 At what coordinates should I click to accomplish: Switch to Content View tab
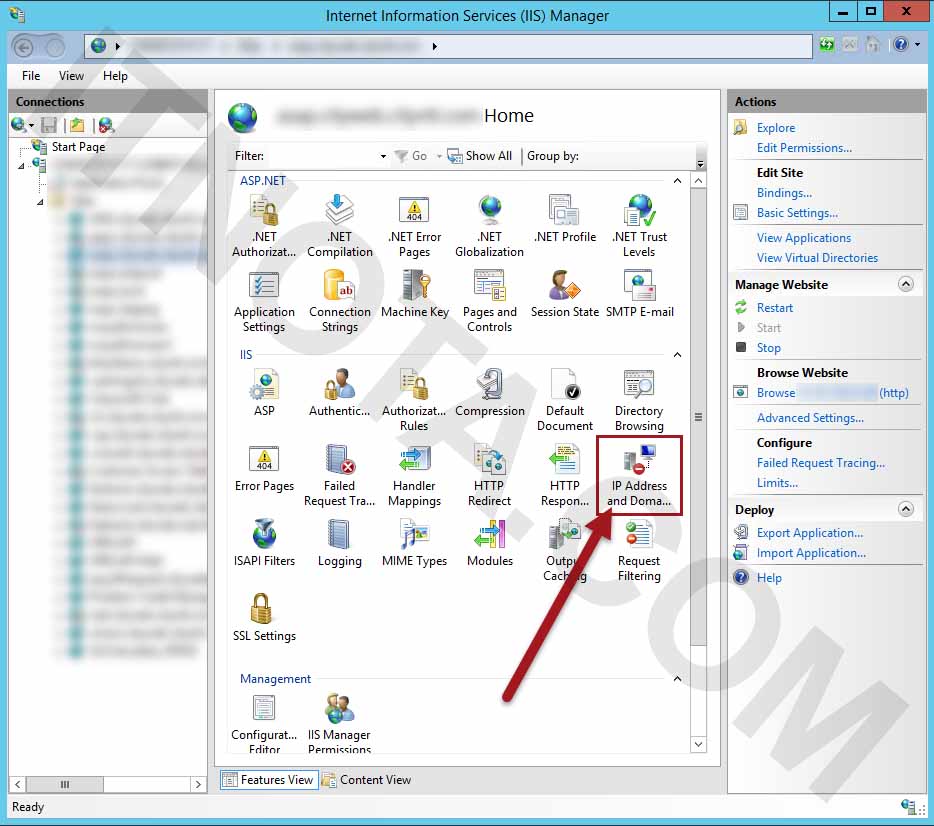click(x=377, y=779)
